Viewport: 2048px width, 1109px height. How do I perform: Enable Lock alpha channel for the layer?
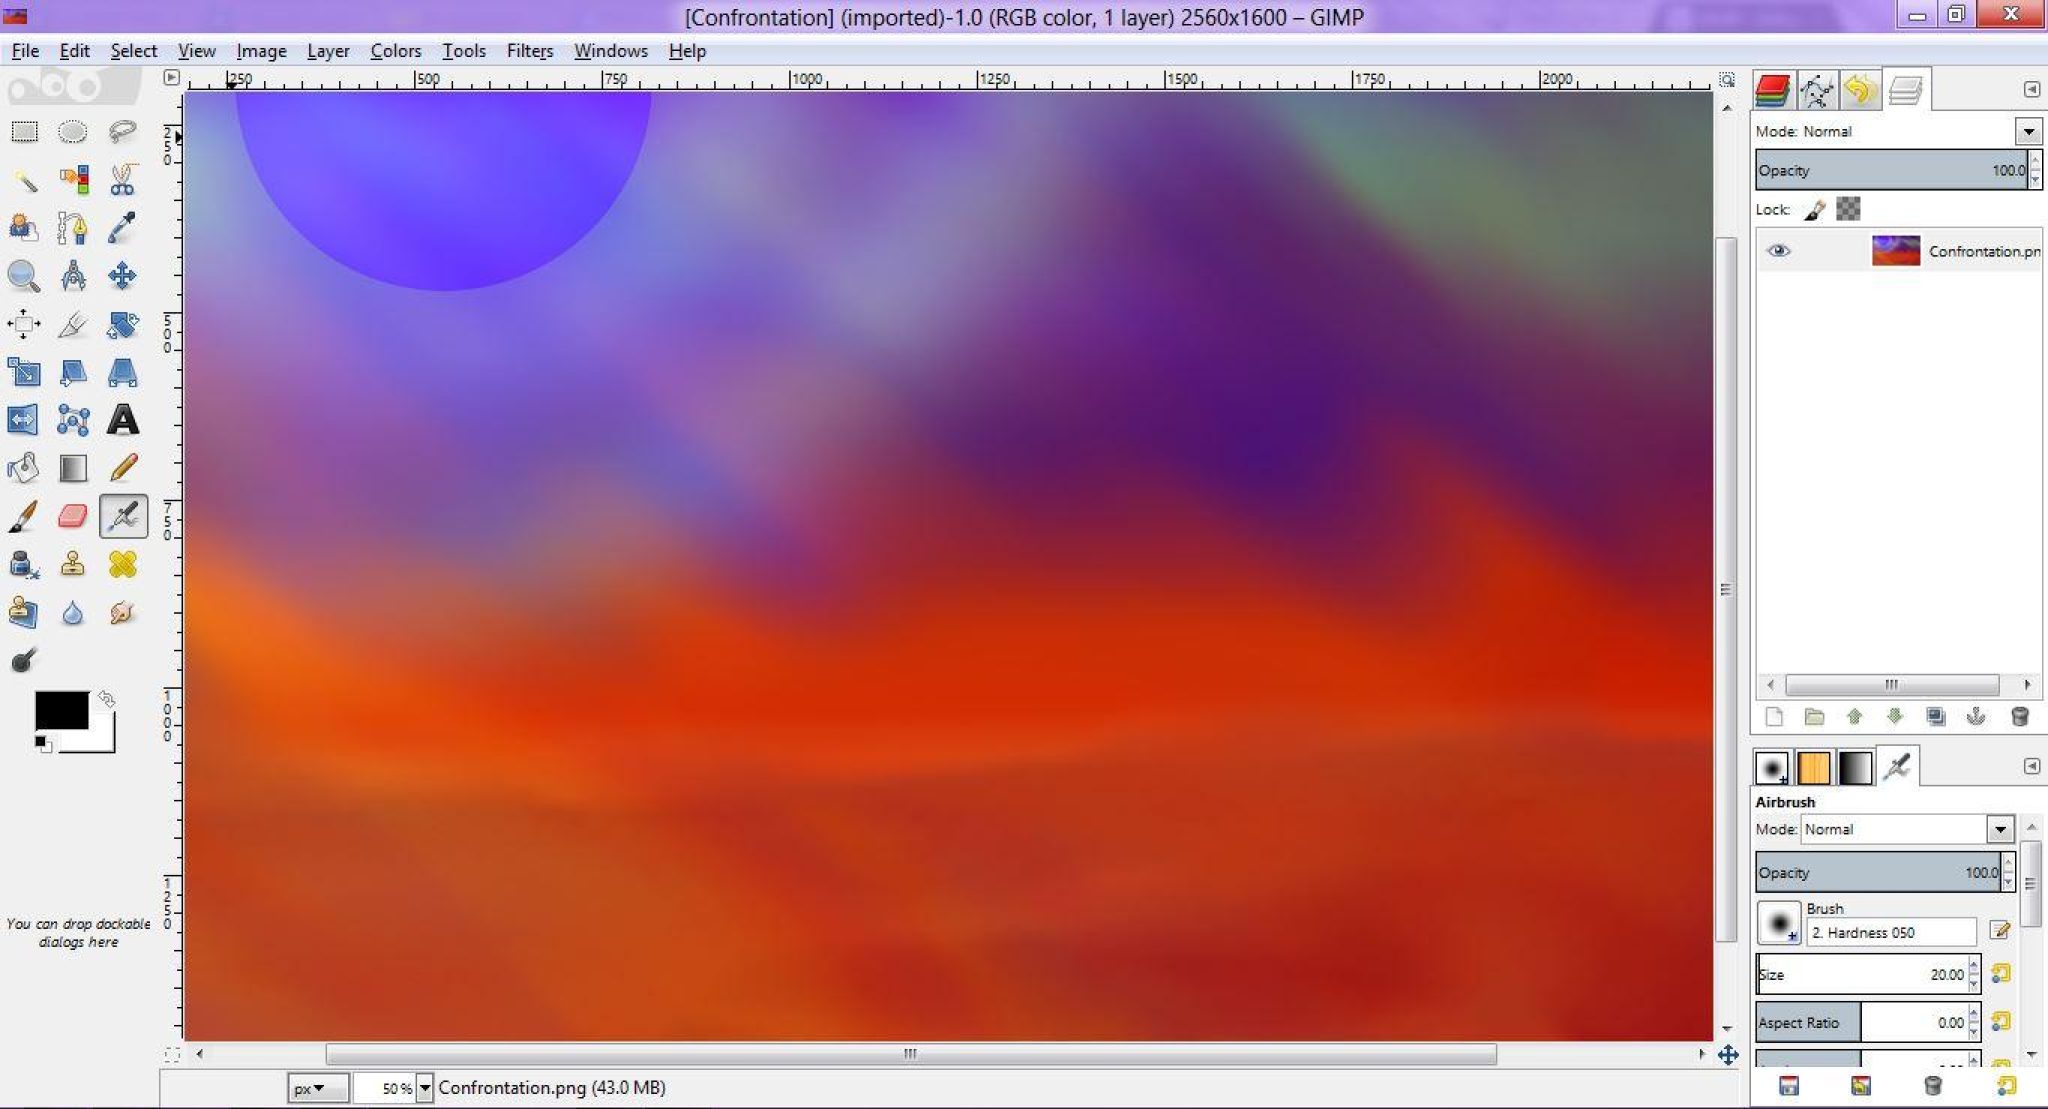[x=1846, y=209]
